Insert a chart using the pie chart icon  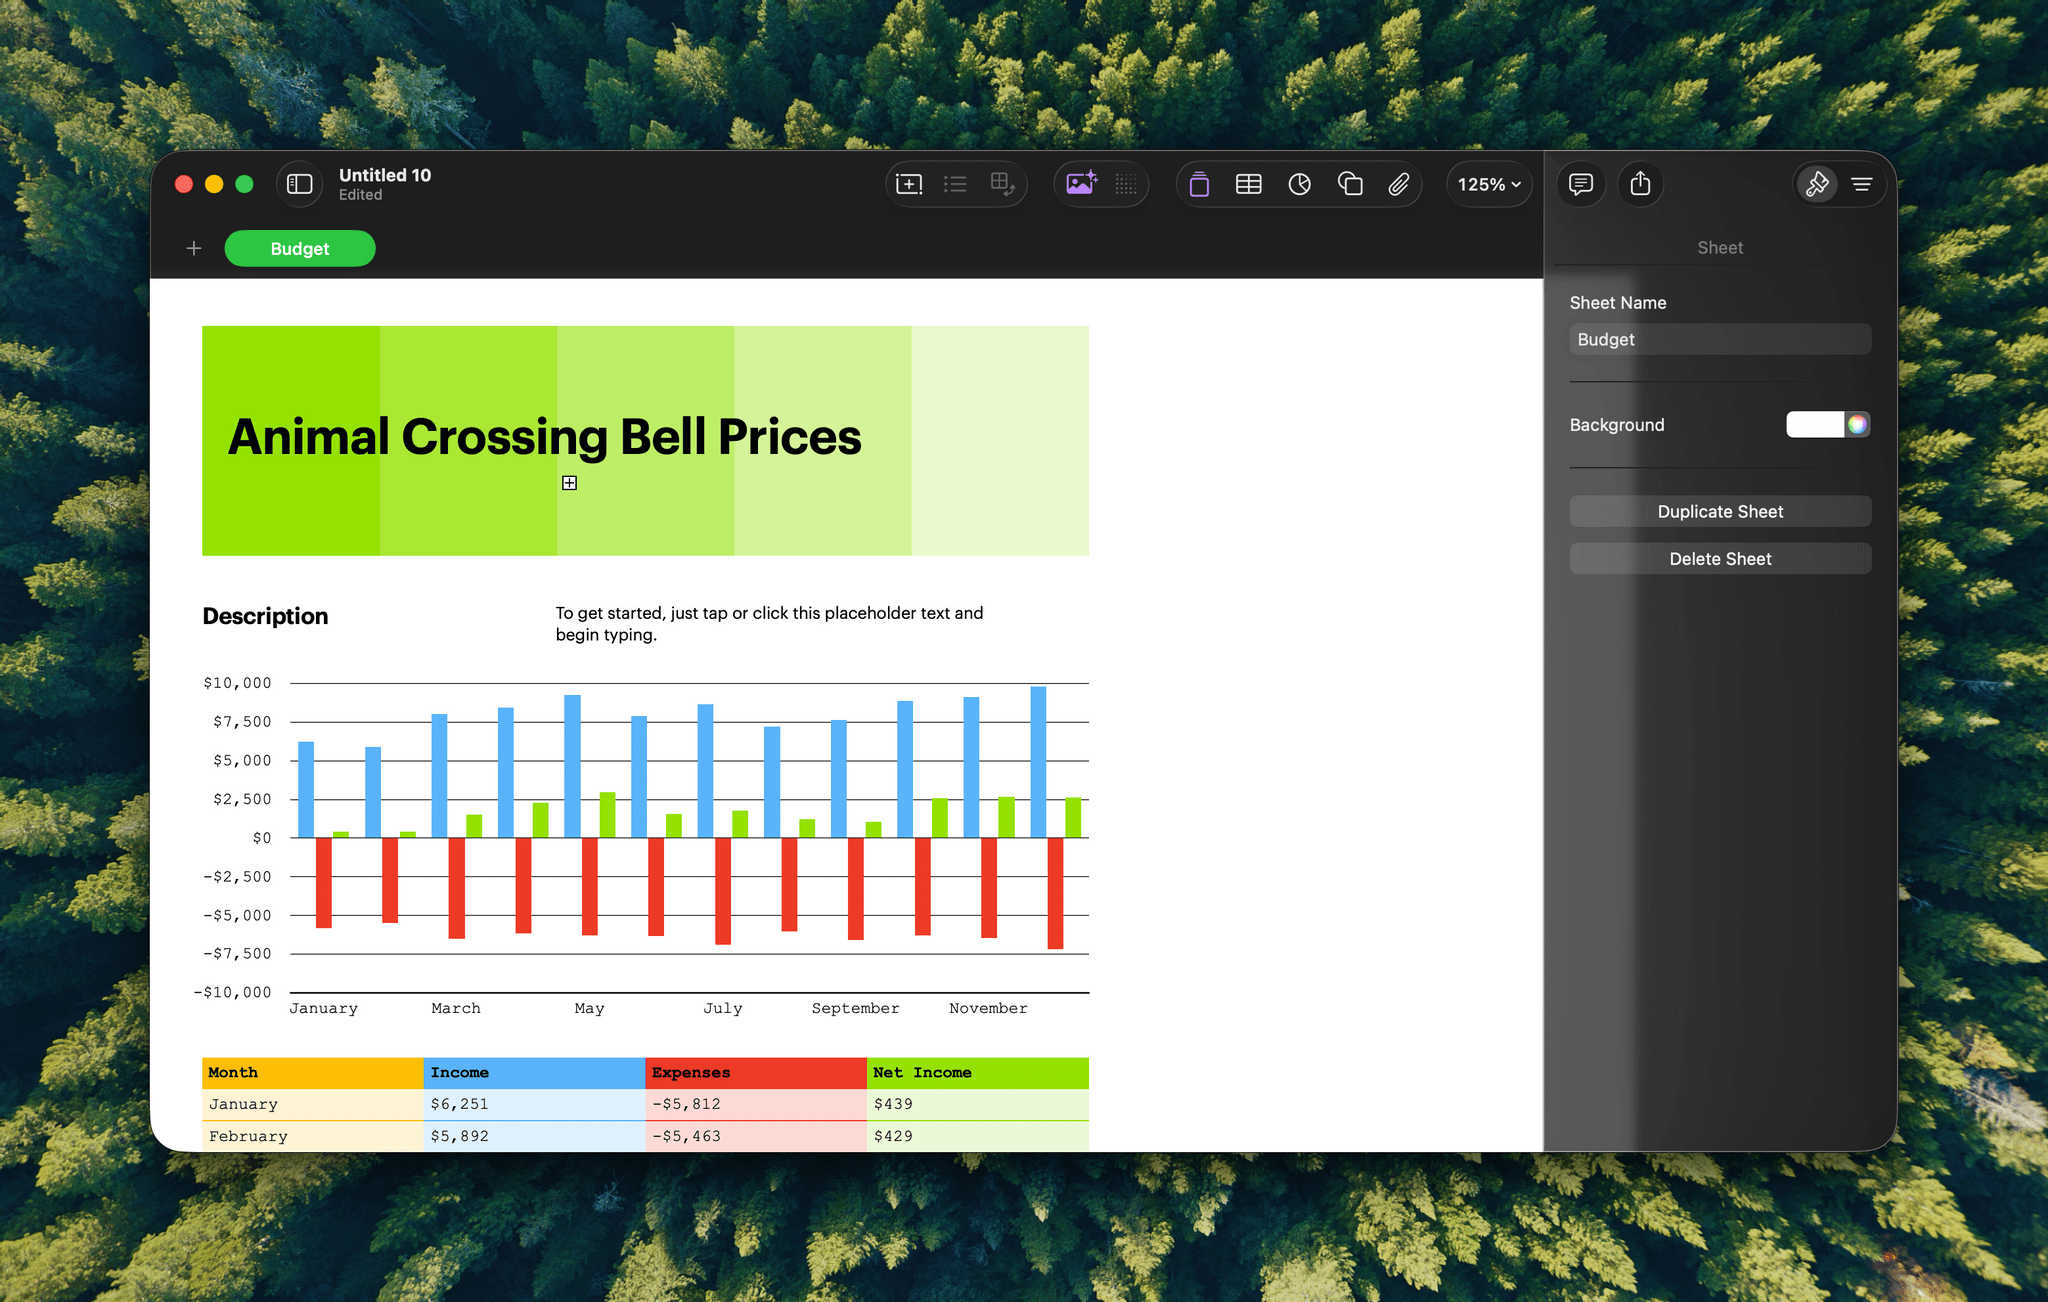[1299, 184]
